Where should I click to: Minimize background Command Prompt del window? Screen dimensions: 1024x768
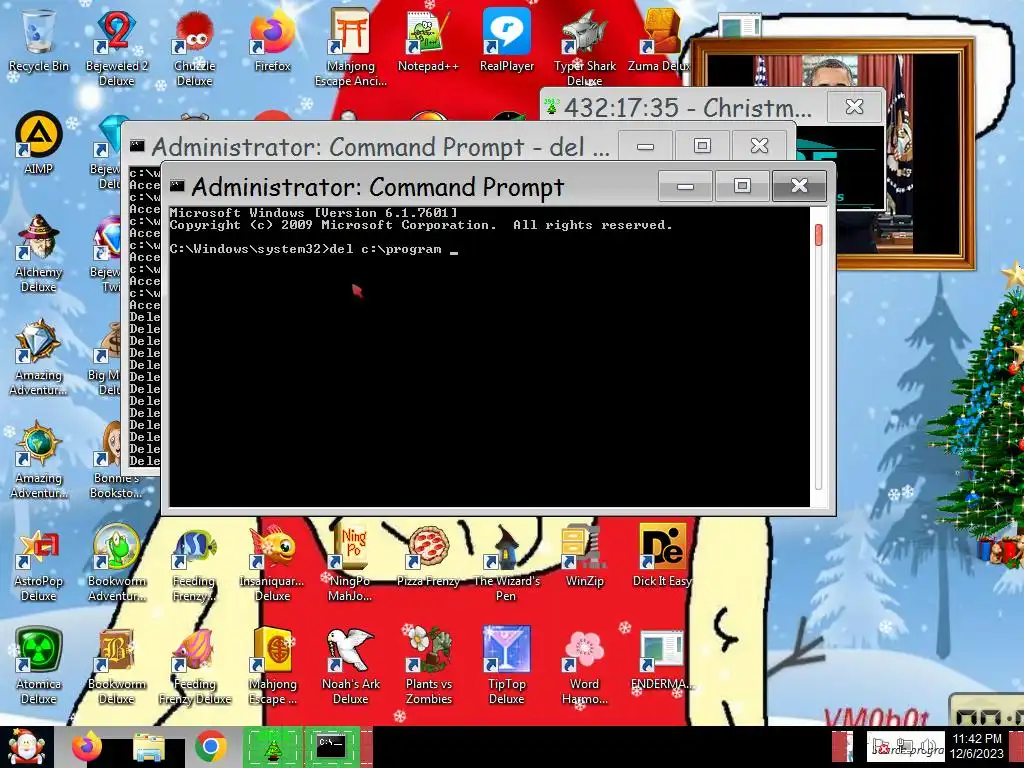(x=645, y=146)
